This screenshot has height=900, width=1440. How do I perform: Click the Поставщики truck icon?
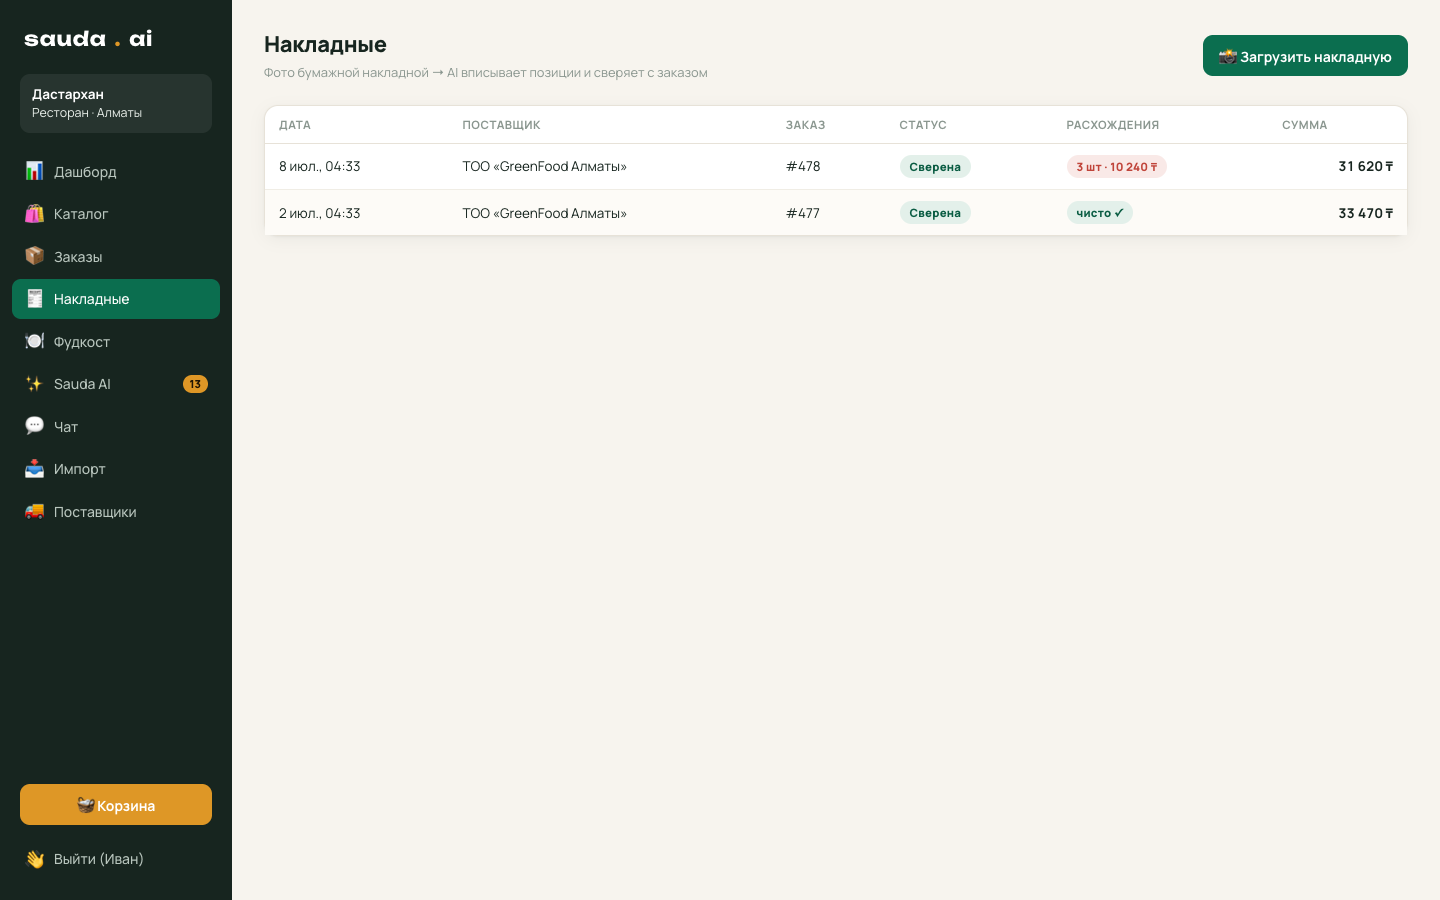click(x=34, y=511)
